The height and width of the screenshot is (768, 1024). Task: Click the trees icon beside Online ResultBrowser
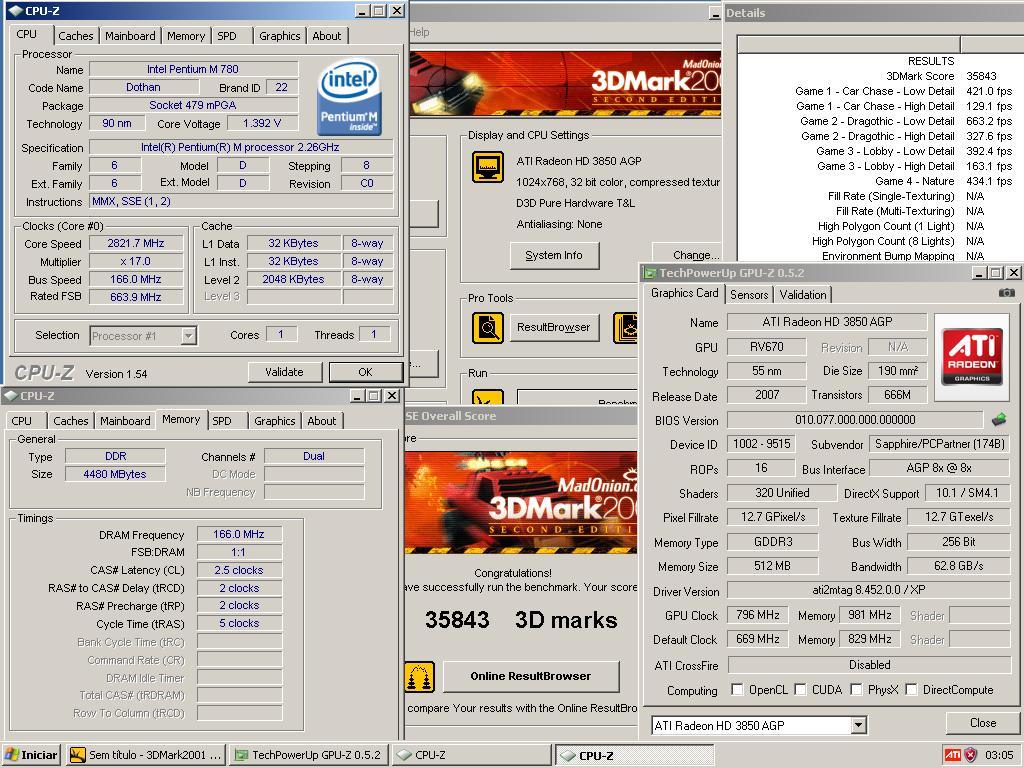click(x=419, y=677)
